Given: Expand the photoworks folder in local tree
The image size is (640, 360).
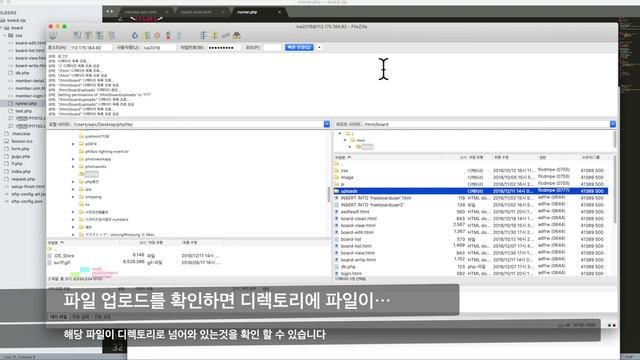Looking at the screenshot, I should 73,167.
